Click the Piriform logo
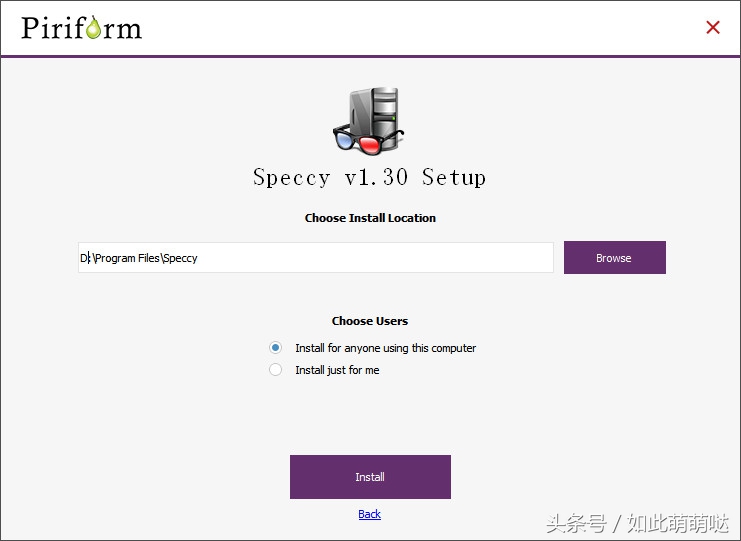Image resolution: width=741 pixels, height=541 pixels. point(81,27)
